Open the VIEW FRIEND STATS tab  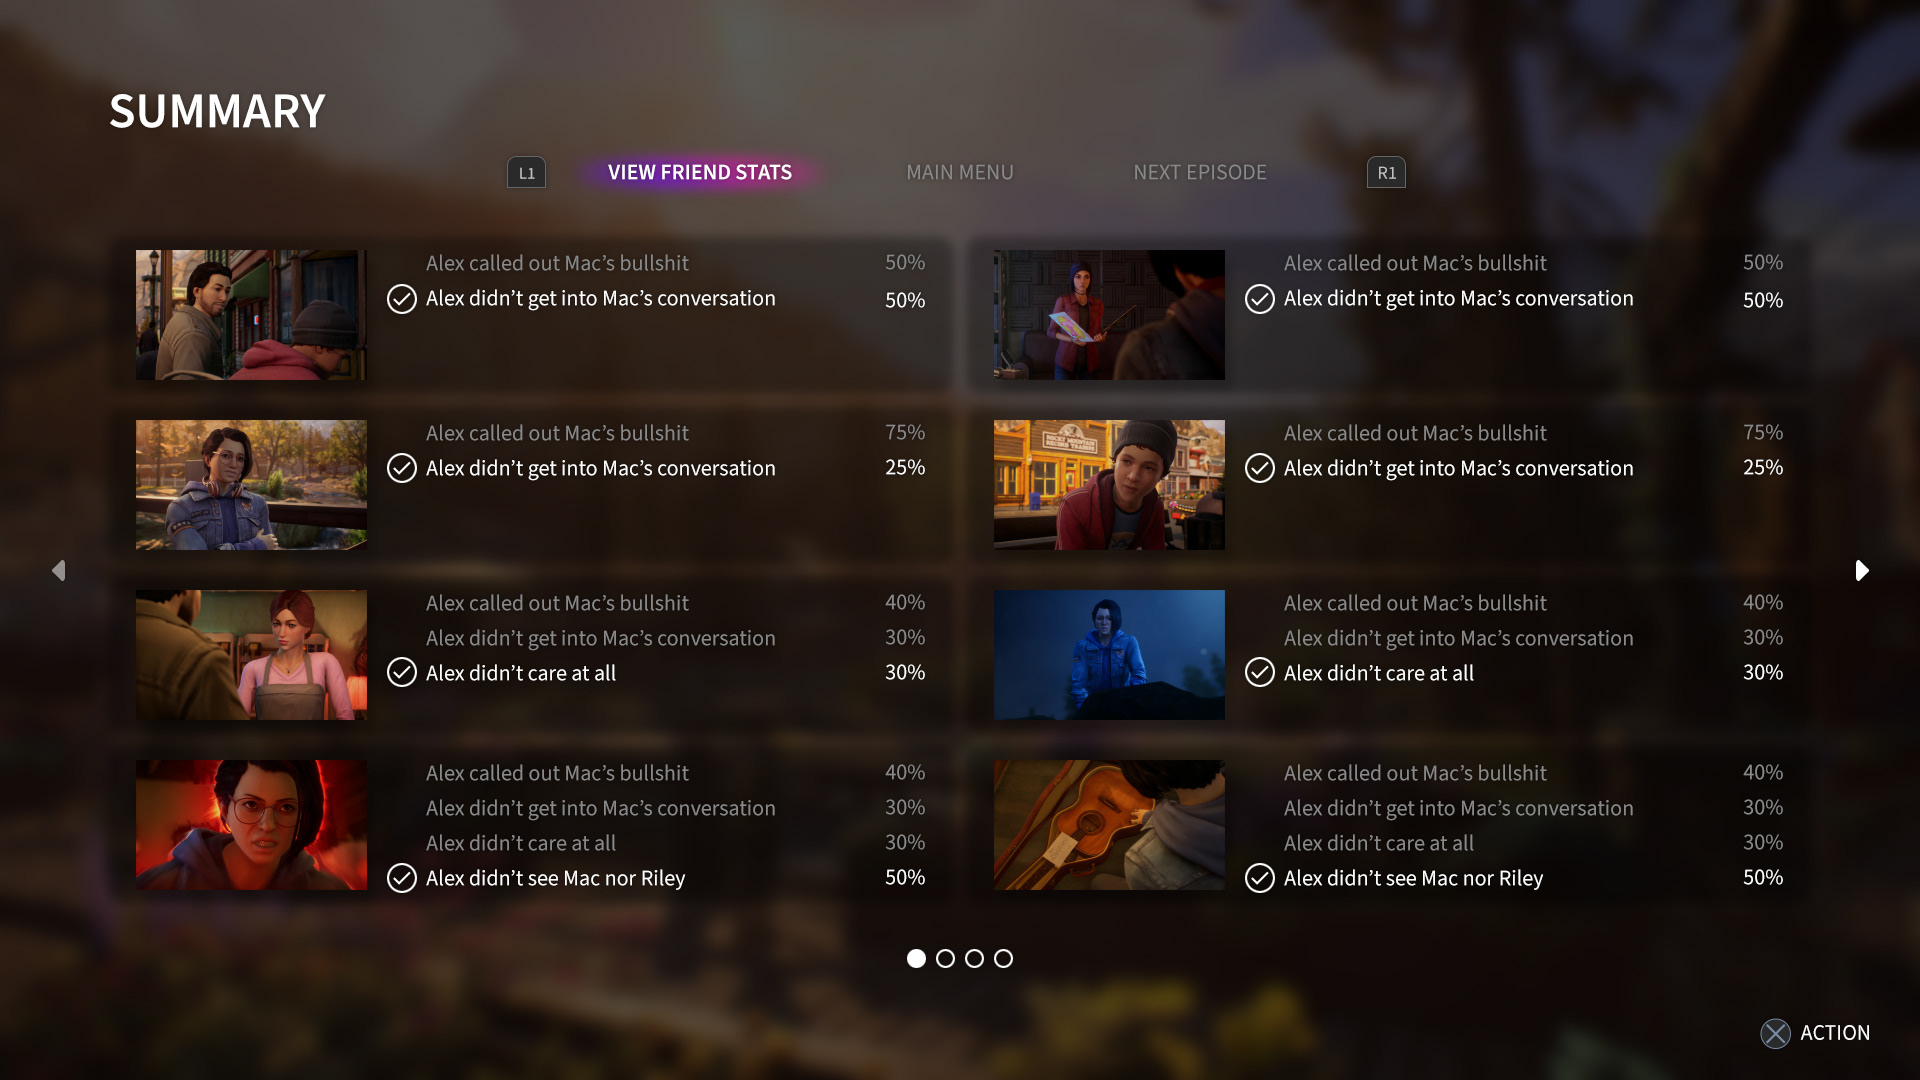click(700, 172)
